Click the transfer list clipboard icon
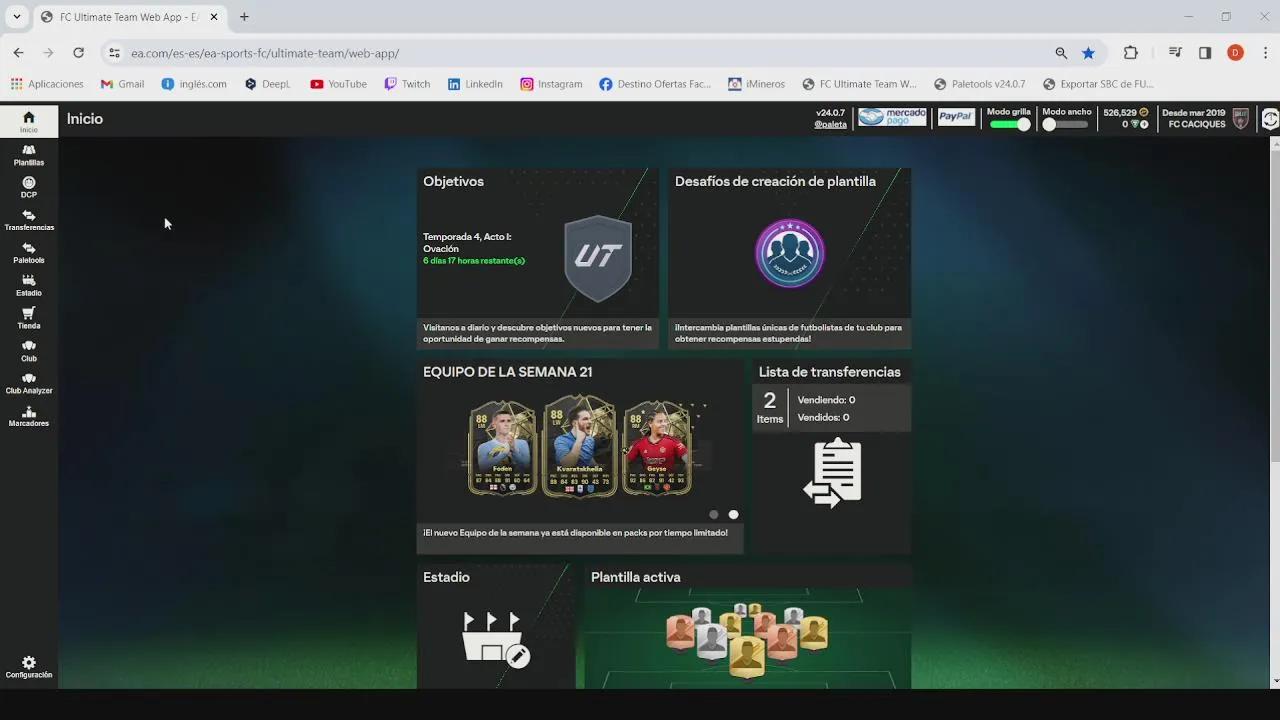The width and height of the screenshot is (1280, 720). pyautogui.click(x=832, y=472)
